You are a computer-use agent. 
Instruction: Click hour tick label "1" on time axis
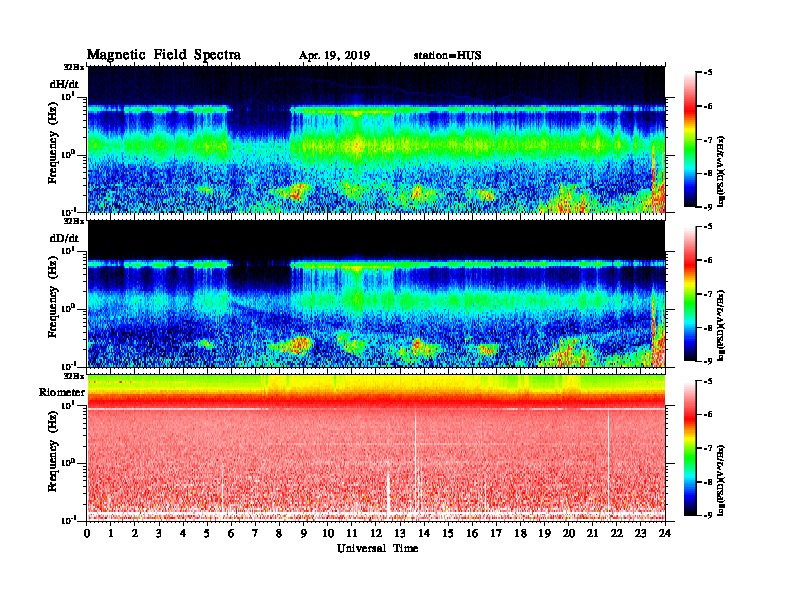(x=111, y=533)
